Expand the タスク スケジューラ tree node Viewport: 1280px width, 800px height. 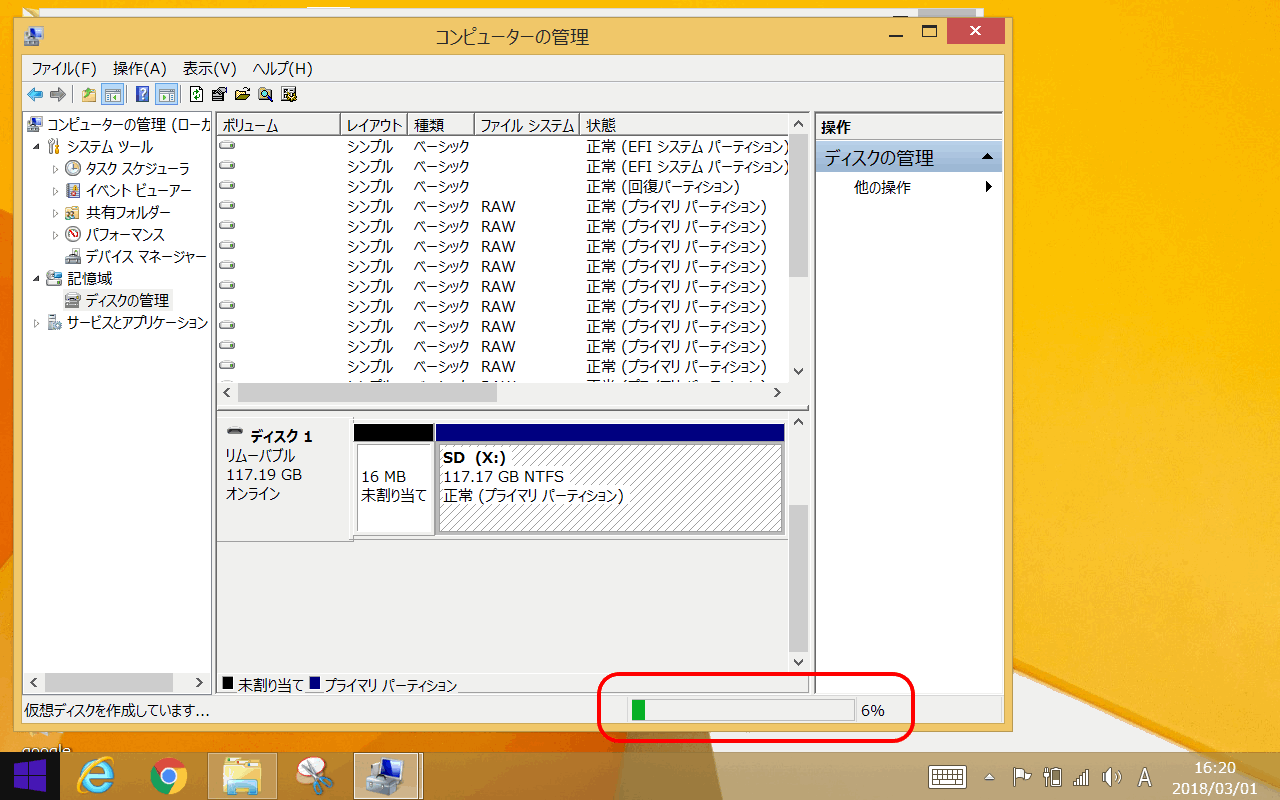(55, 169)
